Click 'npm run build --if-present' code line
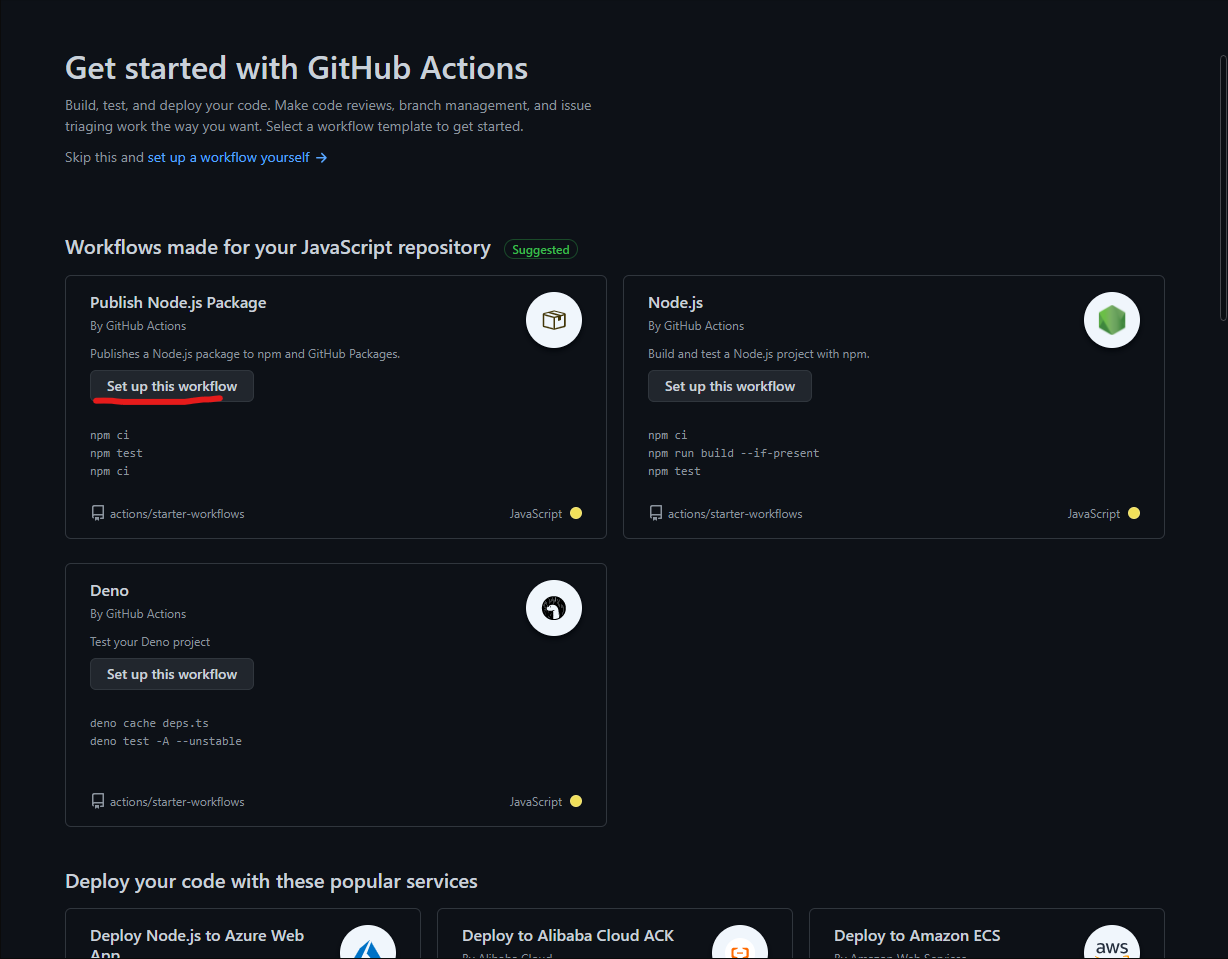1228x959 pixels. tap(734, 453)
